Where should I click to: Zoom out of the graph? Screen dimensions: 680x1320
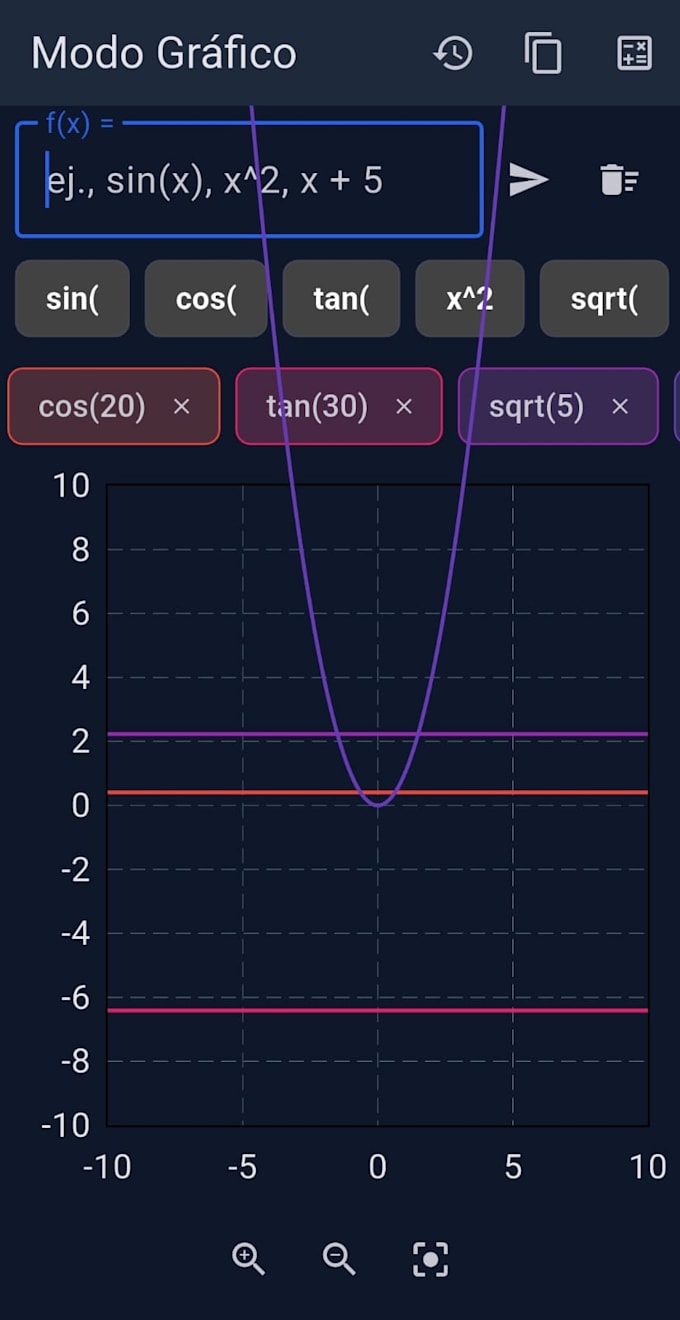pyautogui.click(x=339, y=1259)
